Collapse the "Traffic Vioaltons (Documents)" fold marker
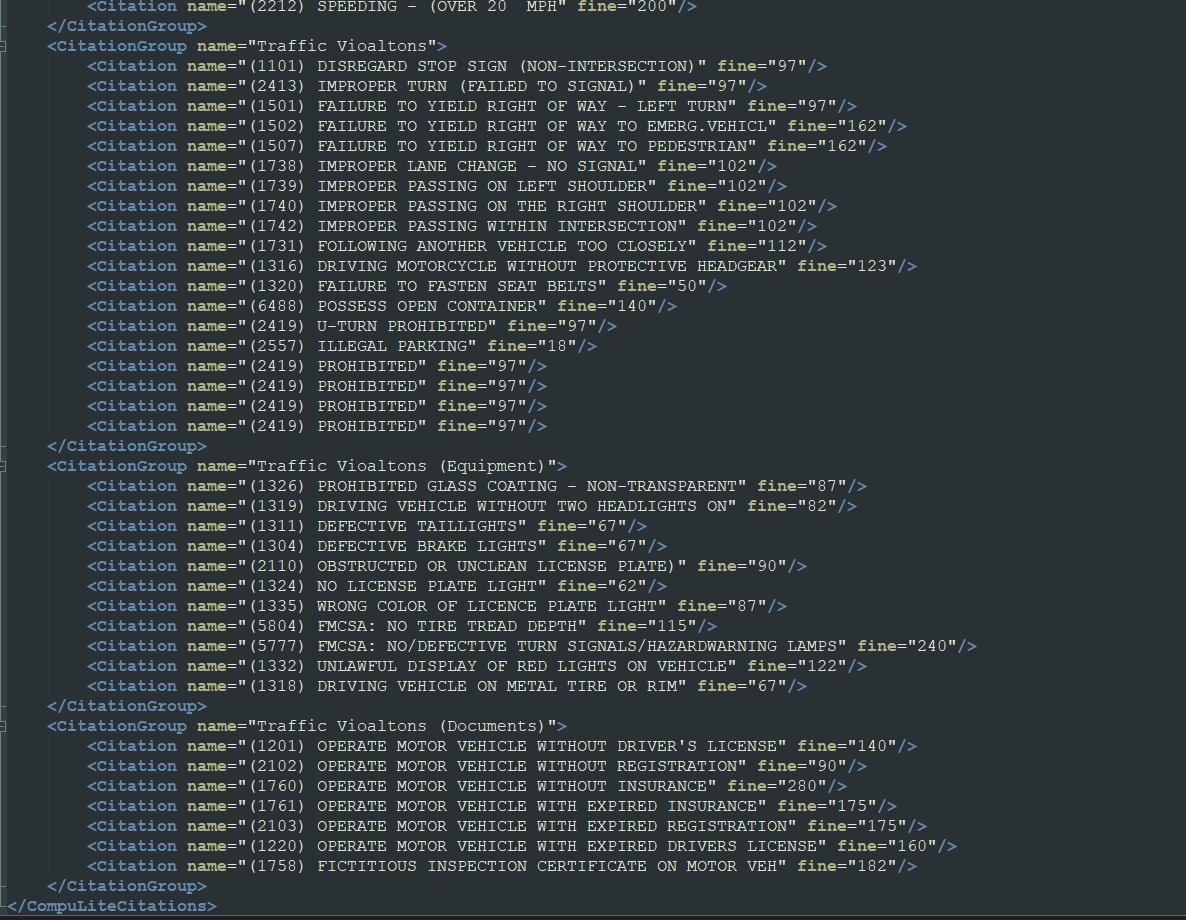The image size is (1186, 920). [5, 726]
